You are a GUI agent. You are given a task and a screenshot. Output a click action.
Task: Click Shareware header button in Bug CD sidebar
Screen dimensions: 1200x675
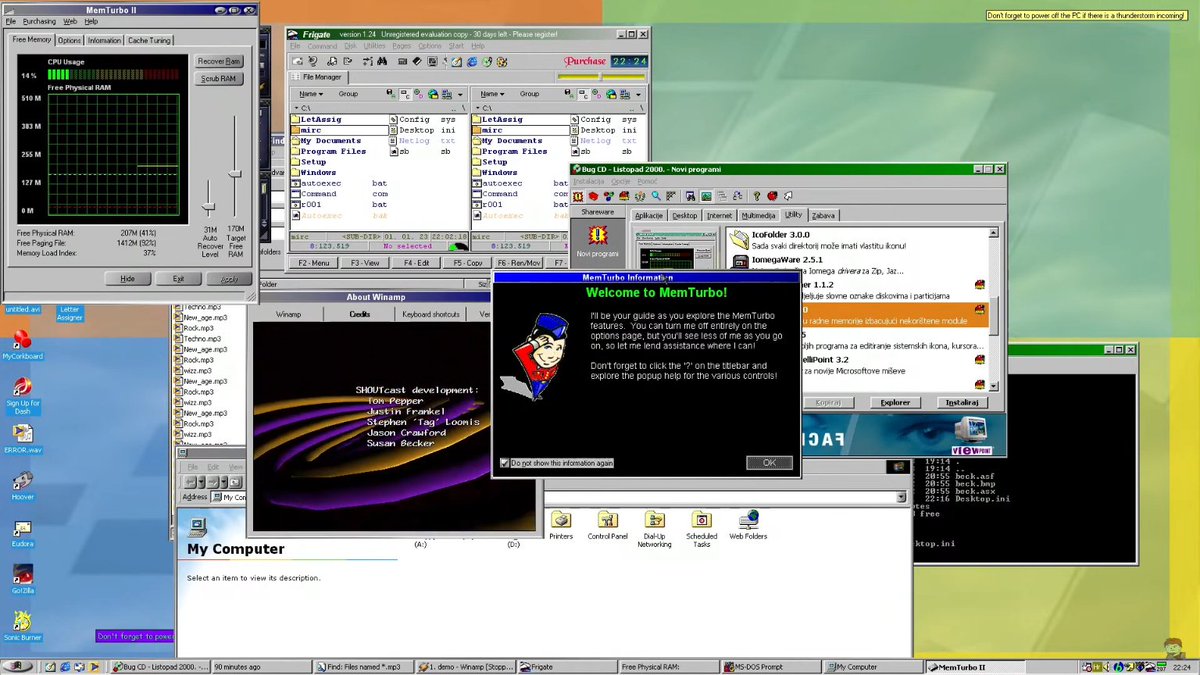point(597,212)
